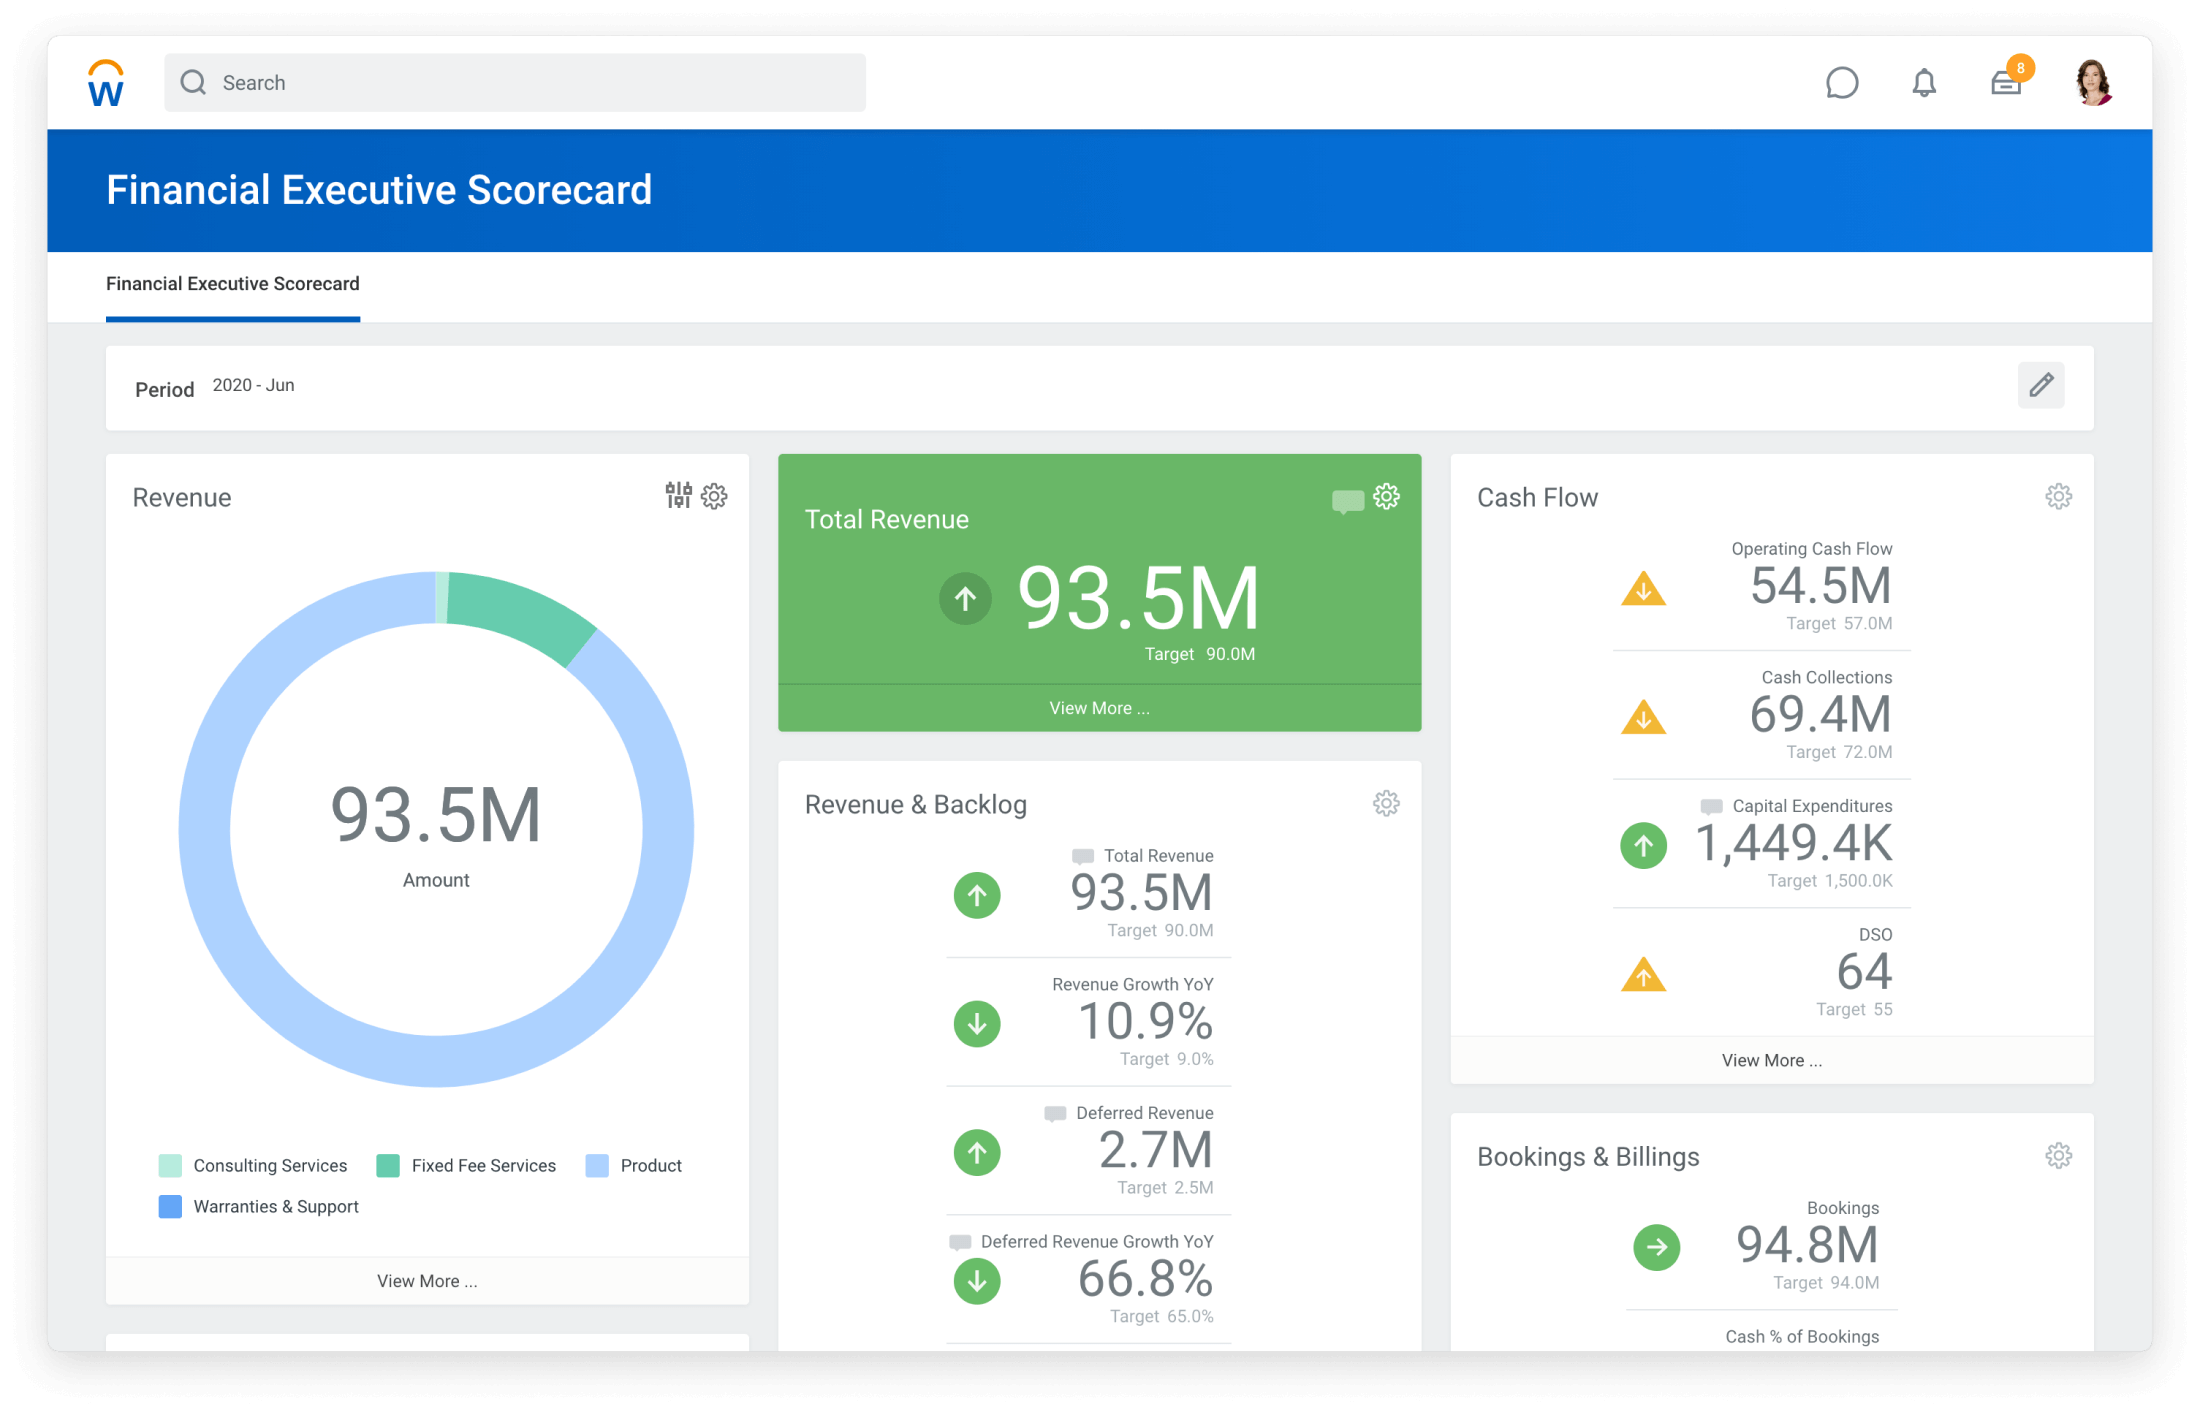The width and height of the screenshot is (2200, 1411).
Task: Open the inbox with 8 items
Action: [x=2006, y=83]
